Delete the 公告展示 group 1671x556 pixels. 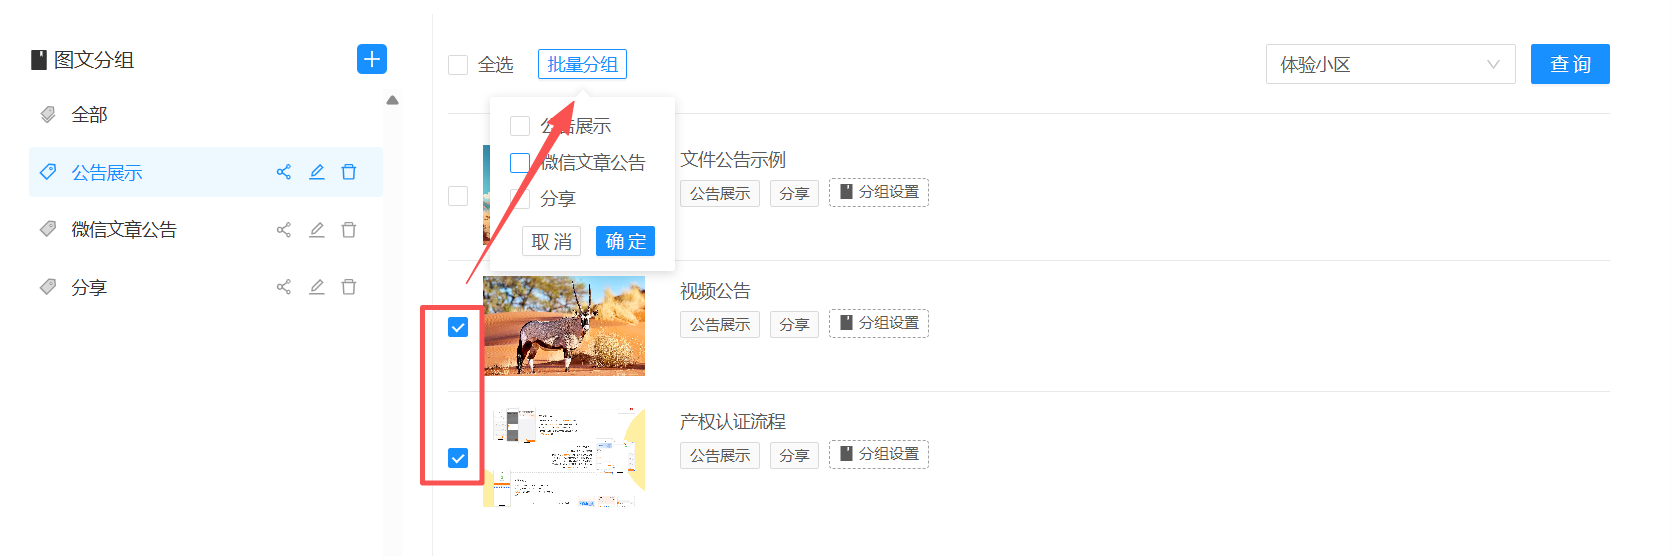tap(349, 172)
